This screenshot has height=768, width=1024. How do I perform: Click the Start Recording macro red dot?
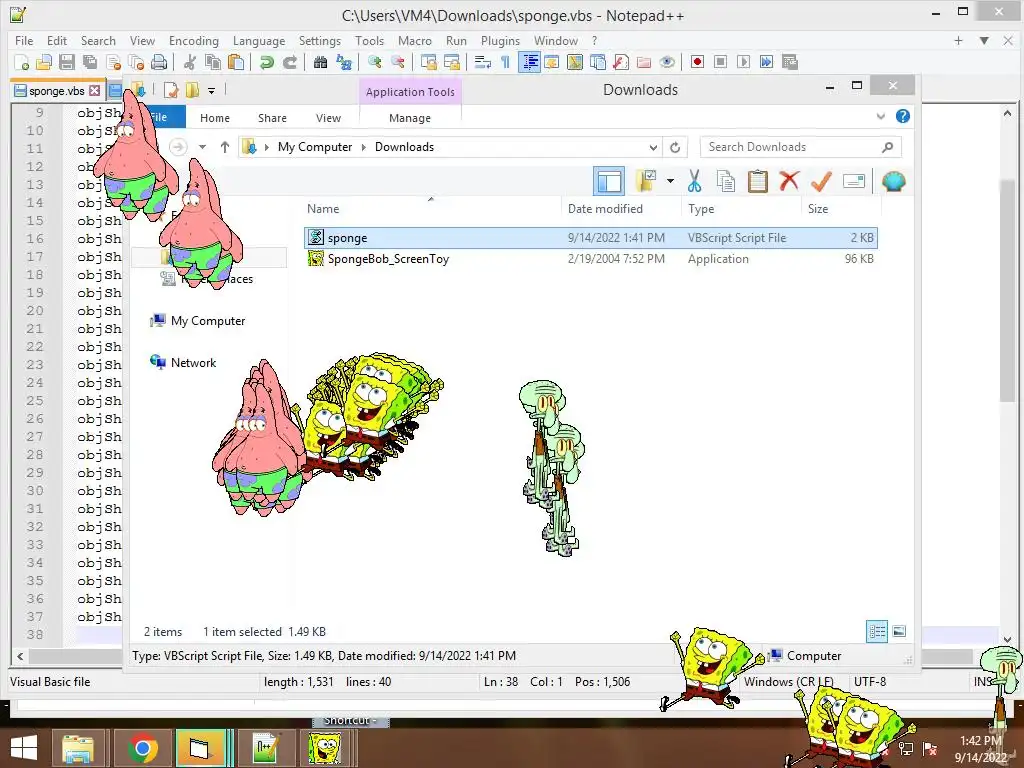pyautogui.click(x=697, y=62)
